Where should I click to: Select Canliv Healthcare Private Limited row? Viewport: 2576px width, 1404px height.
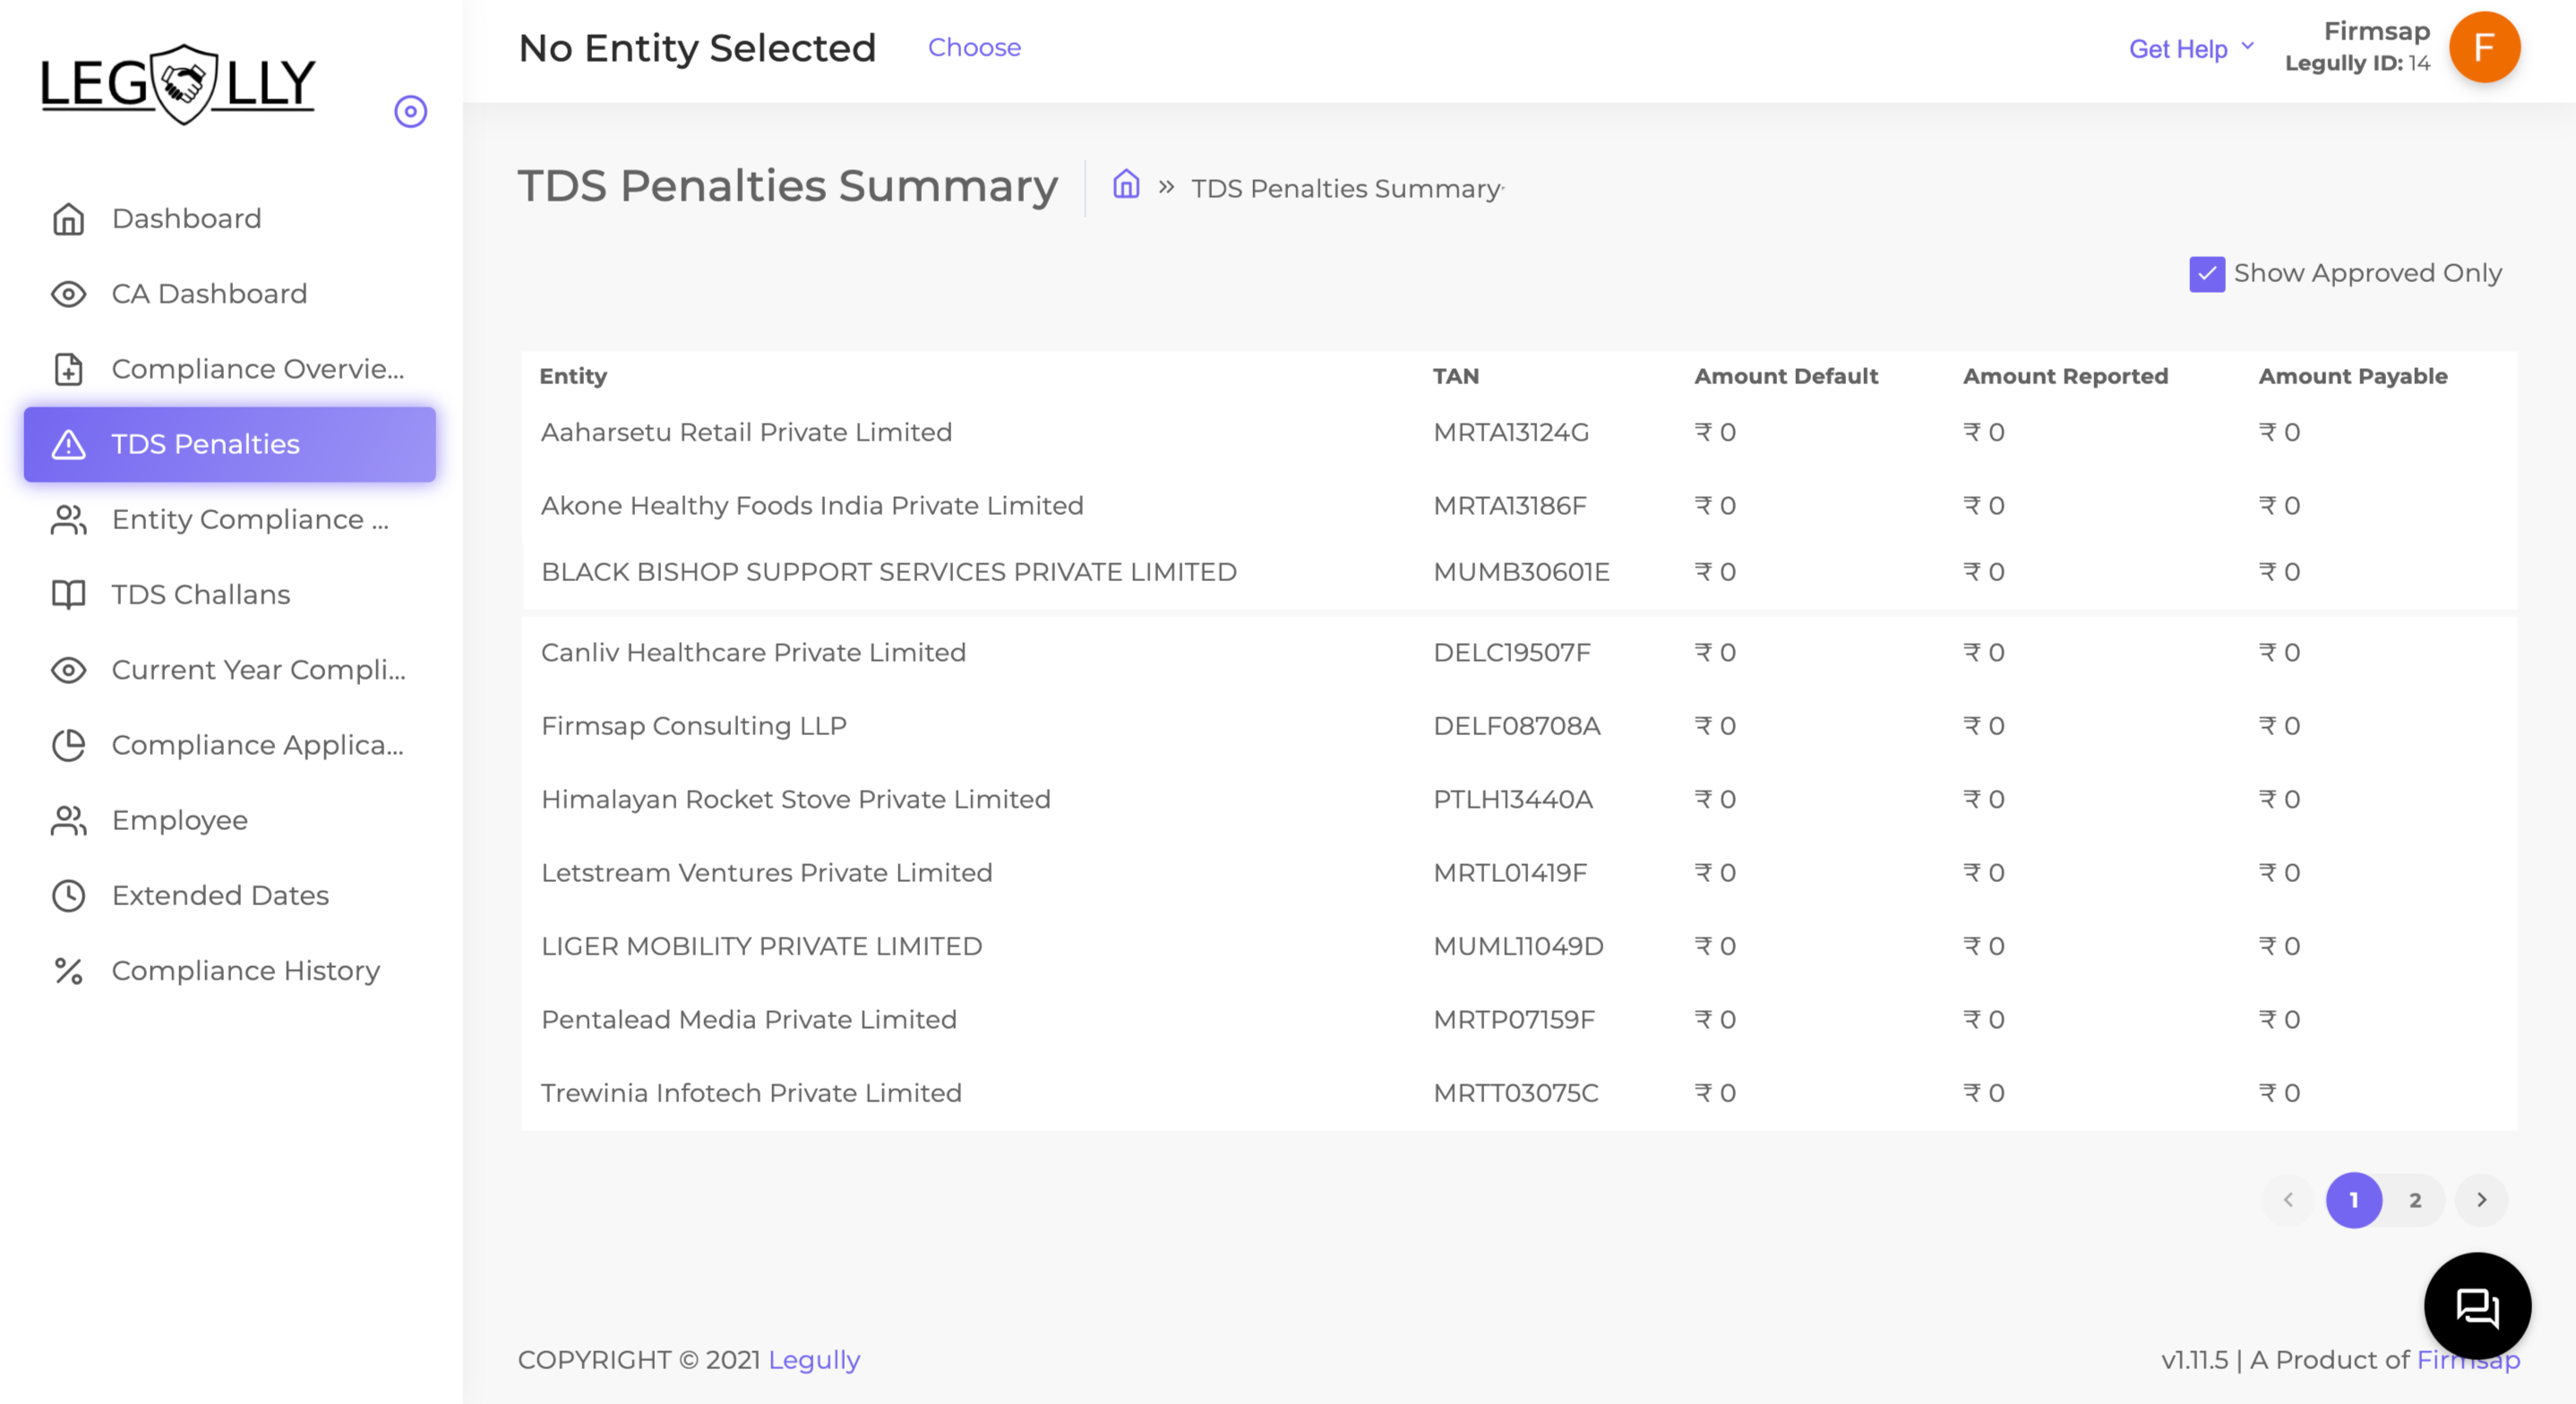[x=1519, y=652]
